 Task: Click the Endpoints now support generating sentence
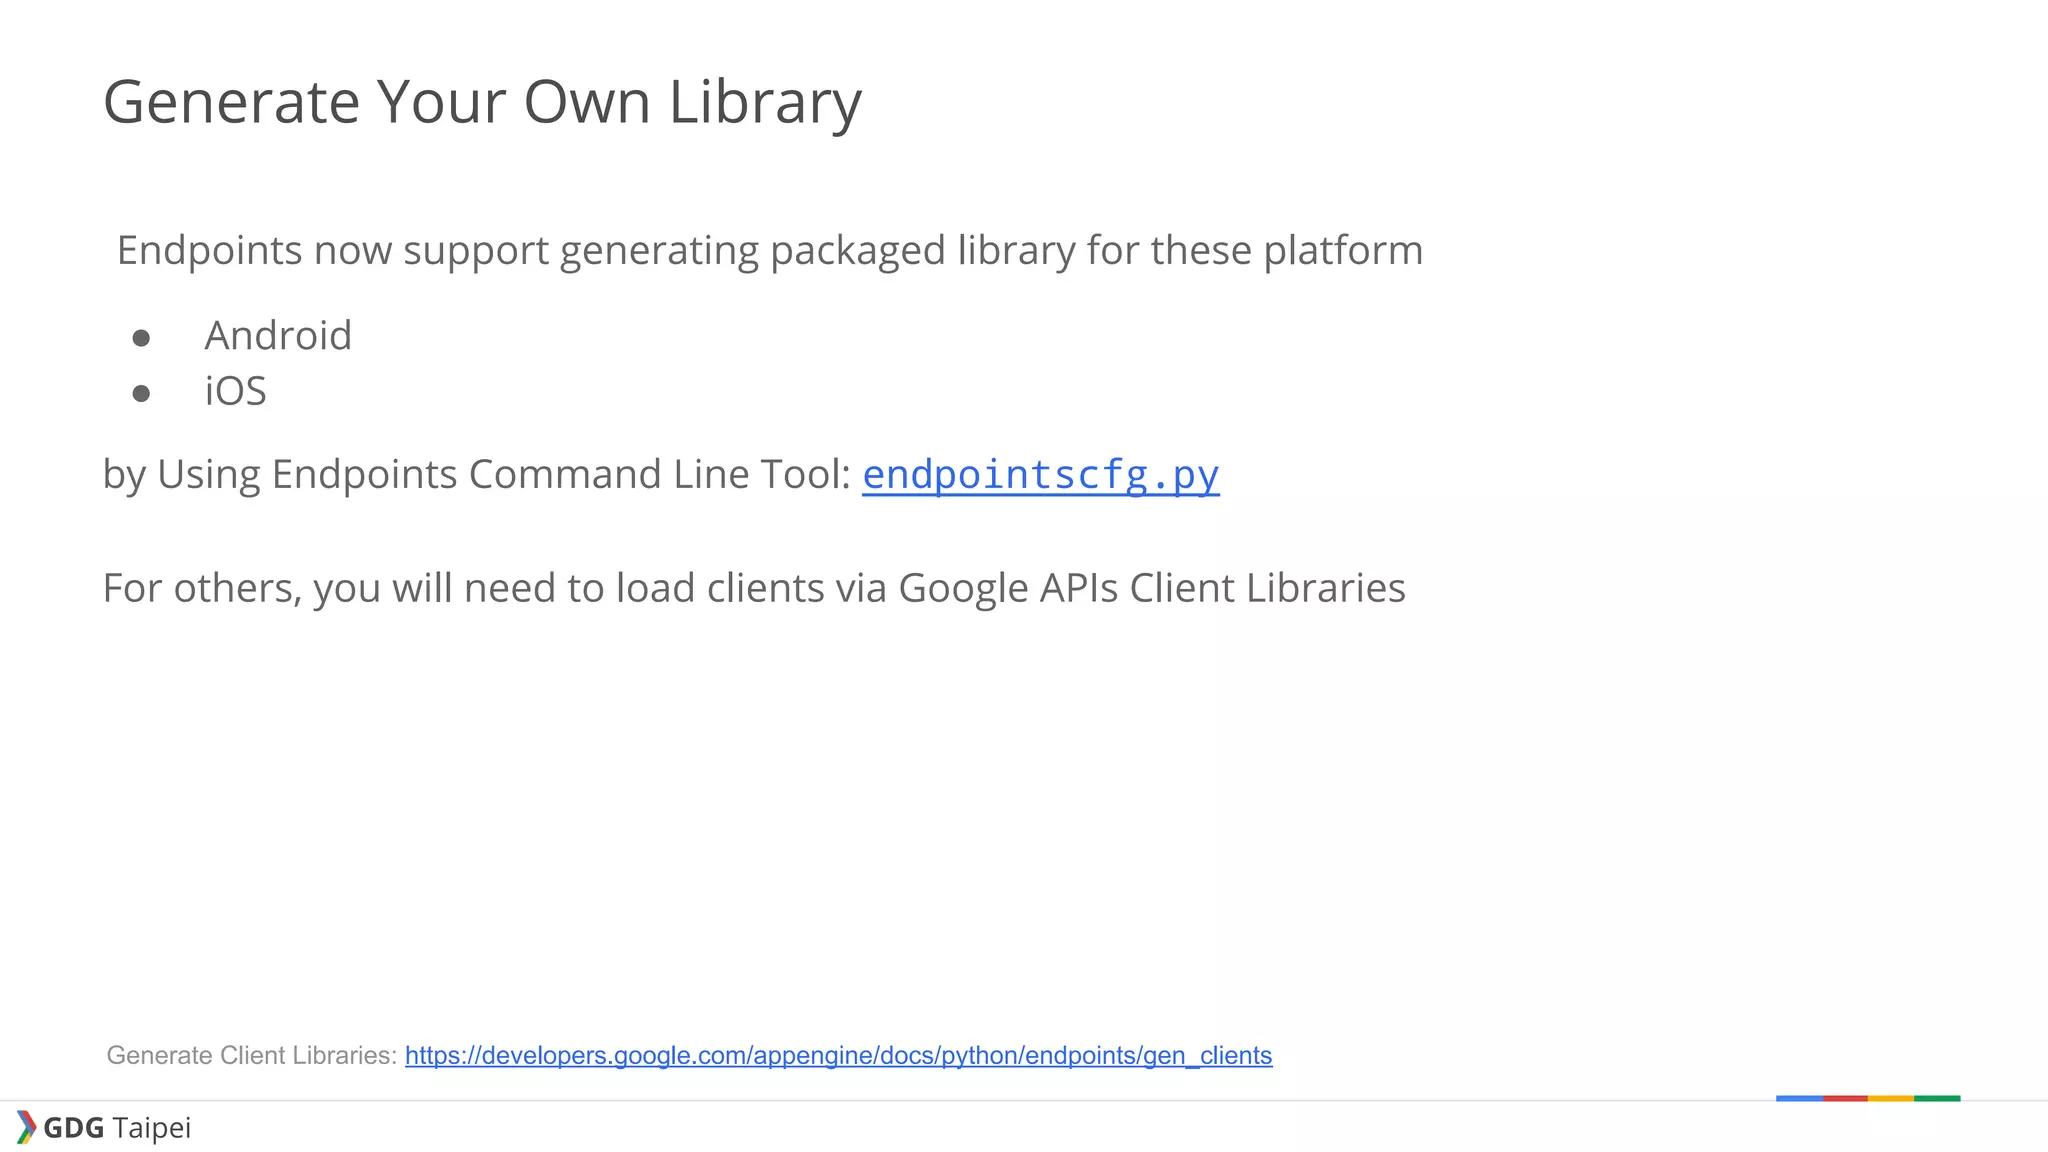[x=769, y=250]
